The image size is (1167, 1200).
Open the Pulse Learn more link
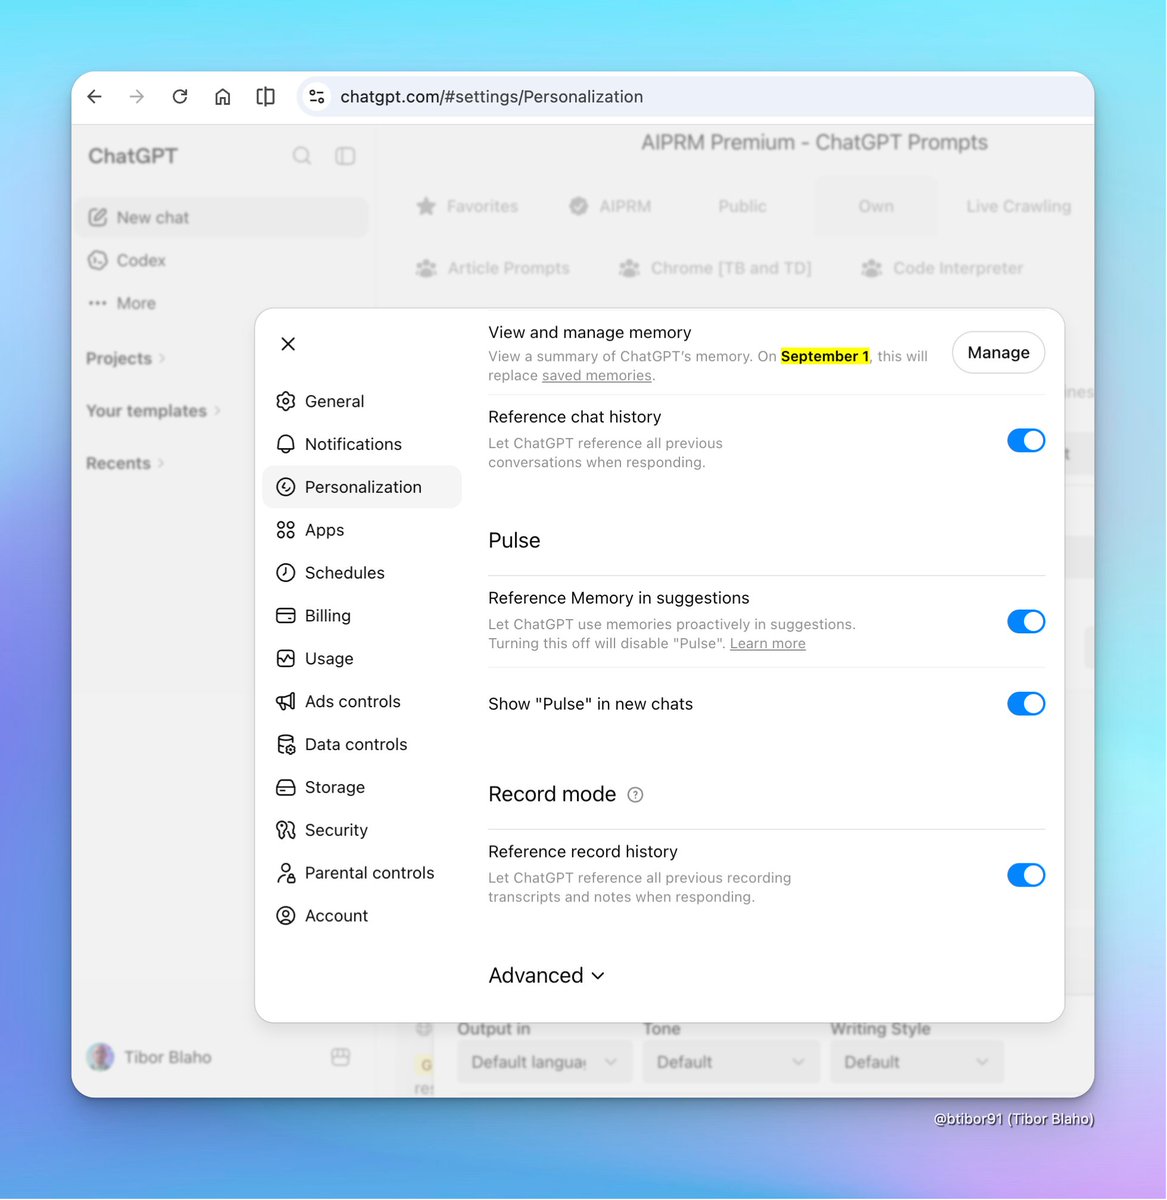[768, 644]
